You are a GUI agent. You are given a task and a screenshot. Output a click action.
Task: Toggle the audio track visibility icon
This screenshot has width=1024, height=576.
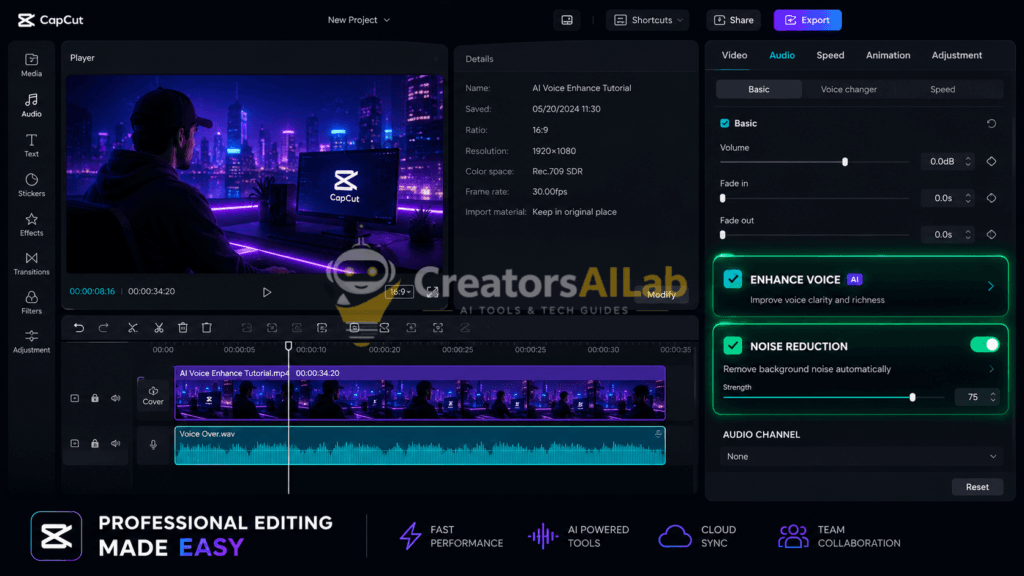74,443
